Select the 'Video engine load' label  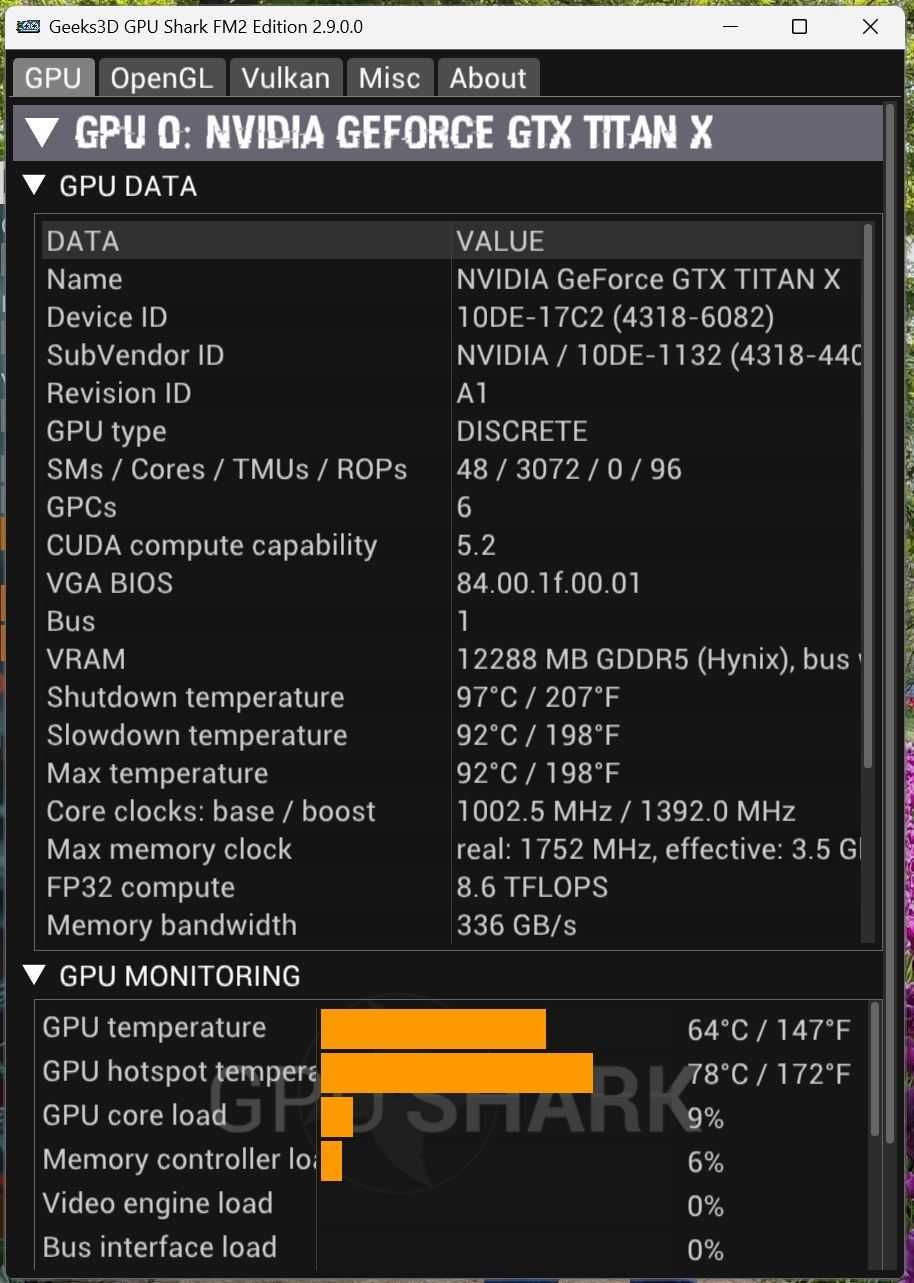click(157, 1203)
